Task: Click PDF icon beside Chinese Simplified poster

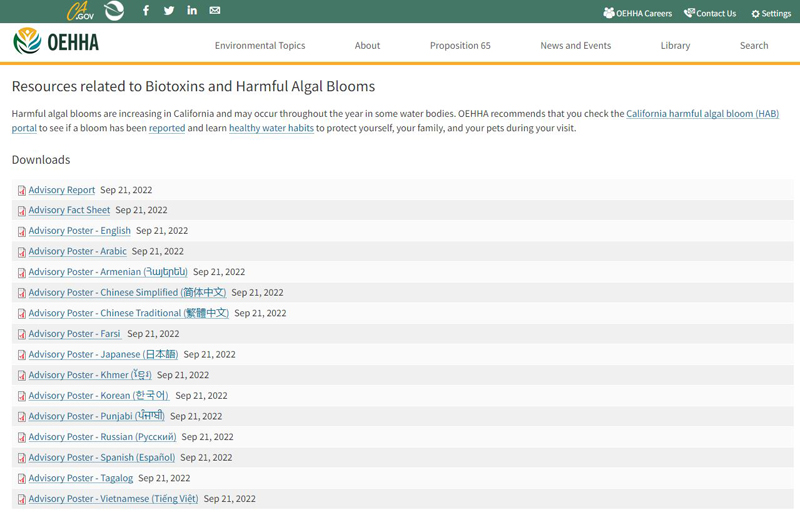Action: click(21, 293)
